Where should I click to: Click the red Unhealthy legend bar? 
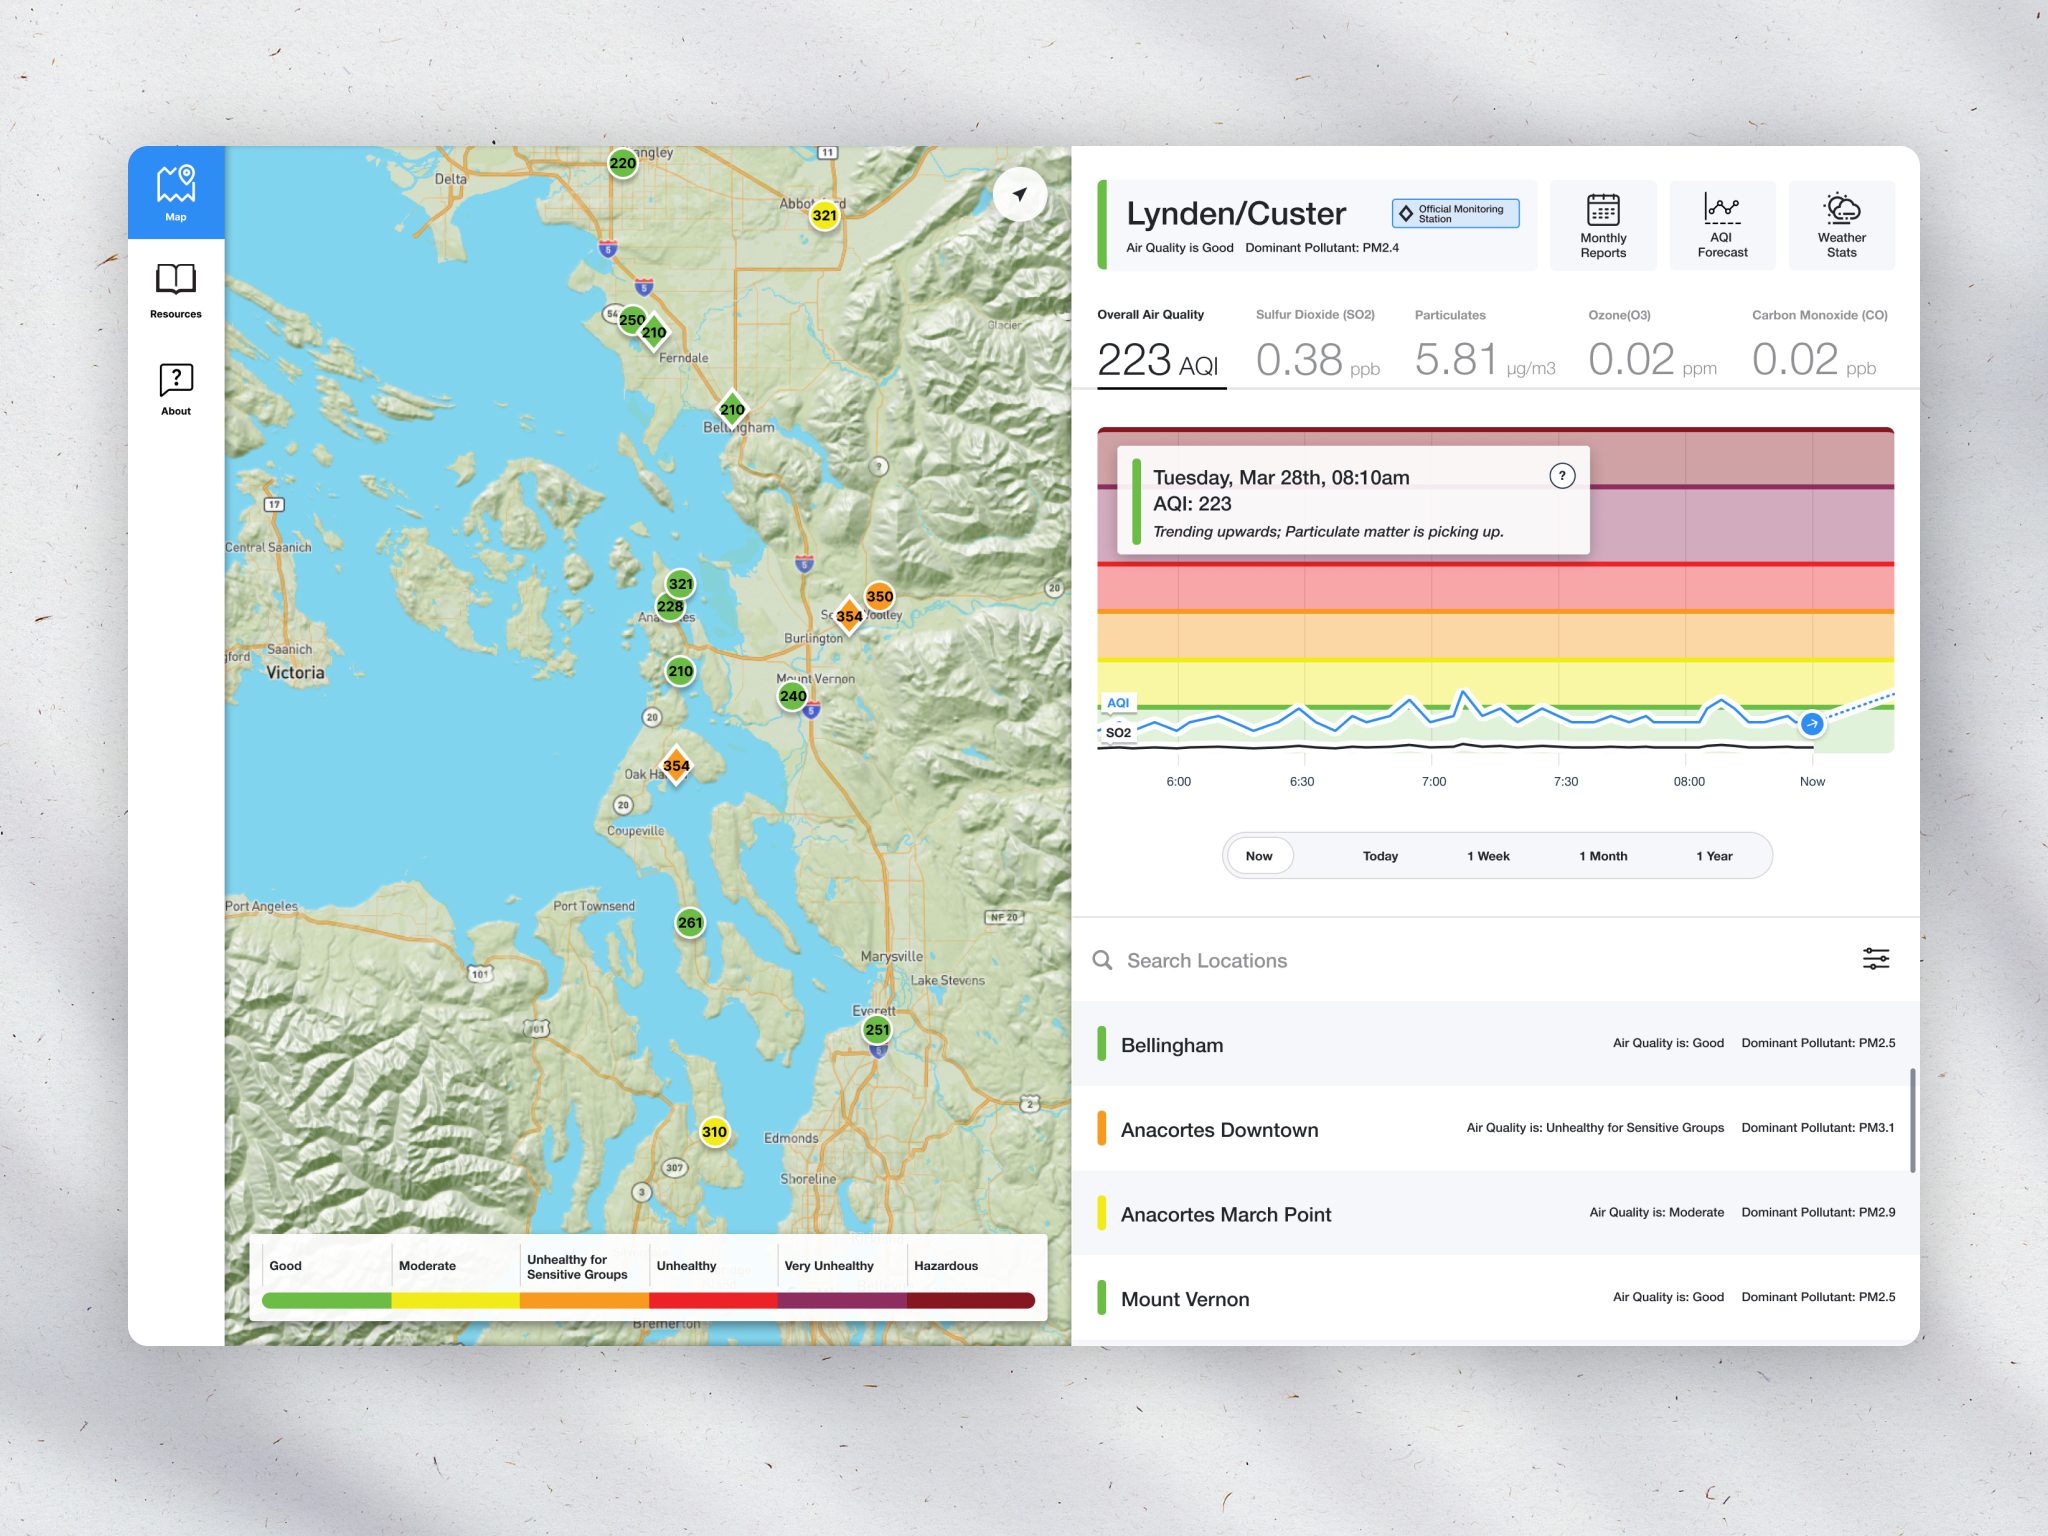pyautogui.click(x=713, y=1300)
